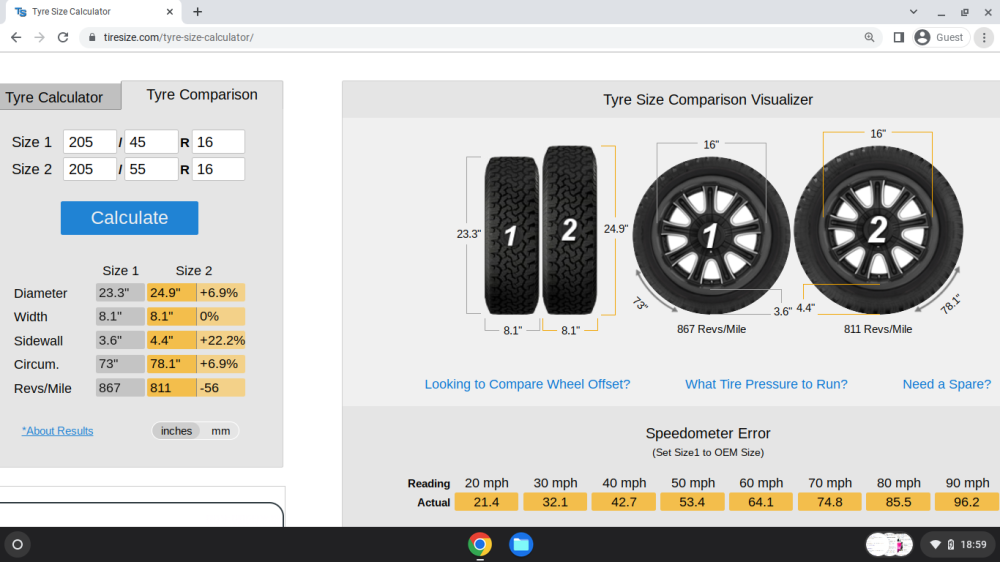Open What Tire Pressure to Run link
The image size is (1000, 562).
point(766,384)
